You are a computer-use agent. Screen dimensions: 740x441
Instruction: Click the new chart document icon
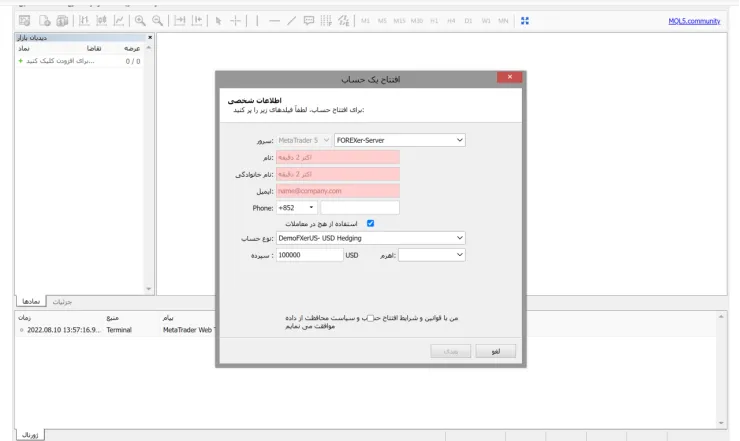44,21
